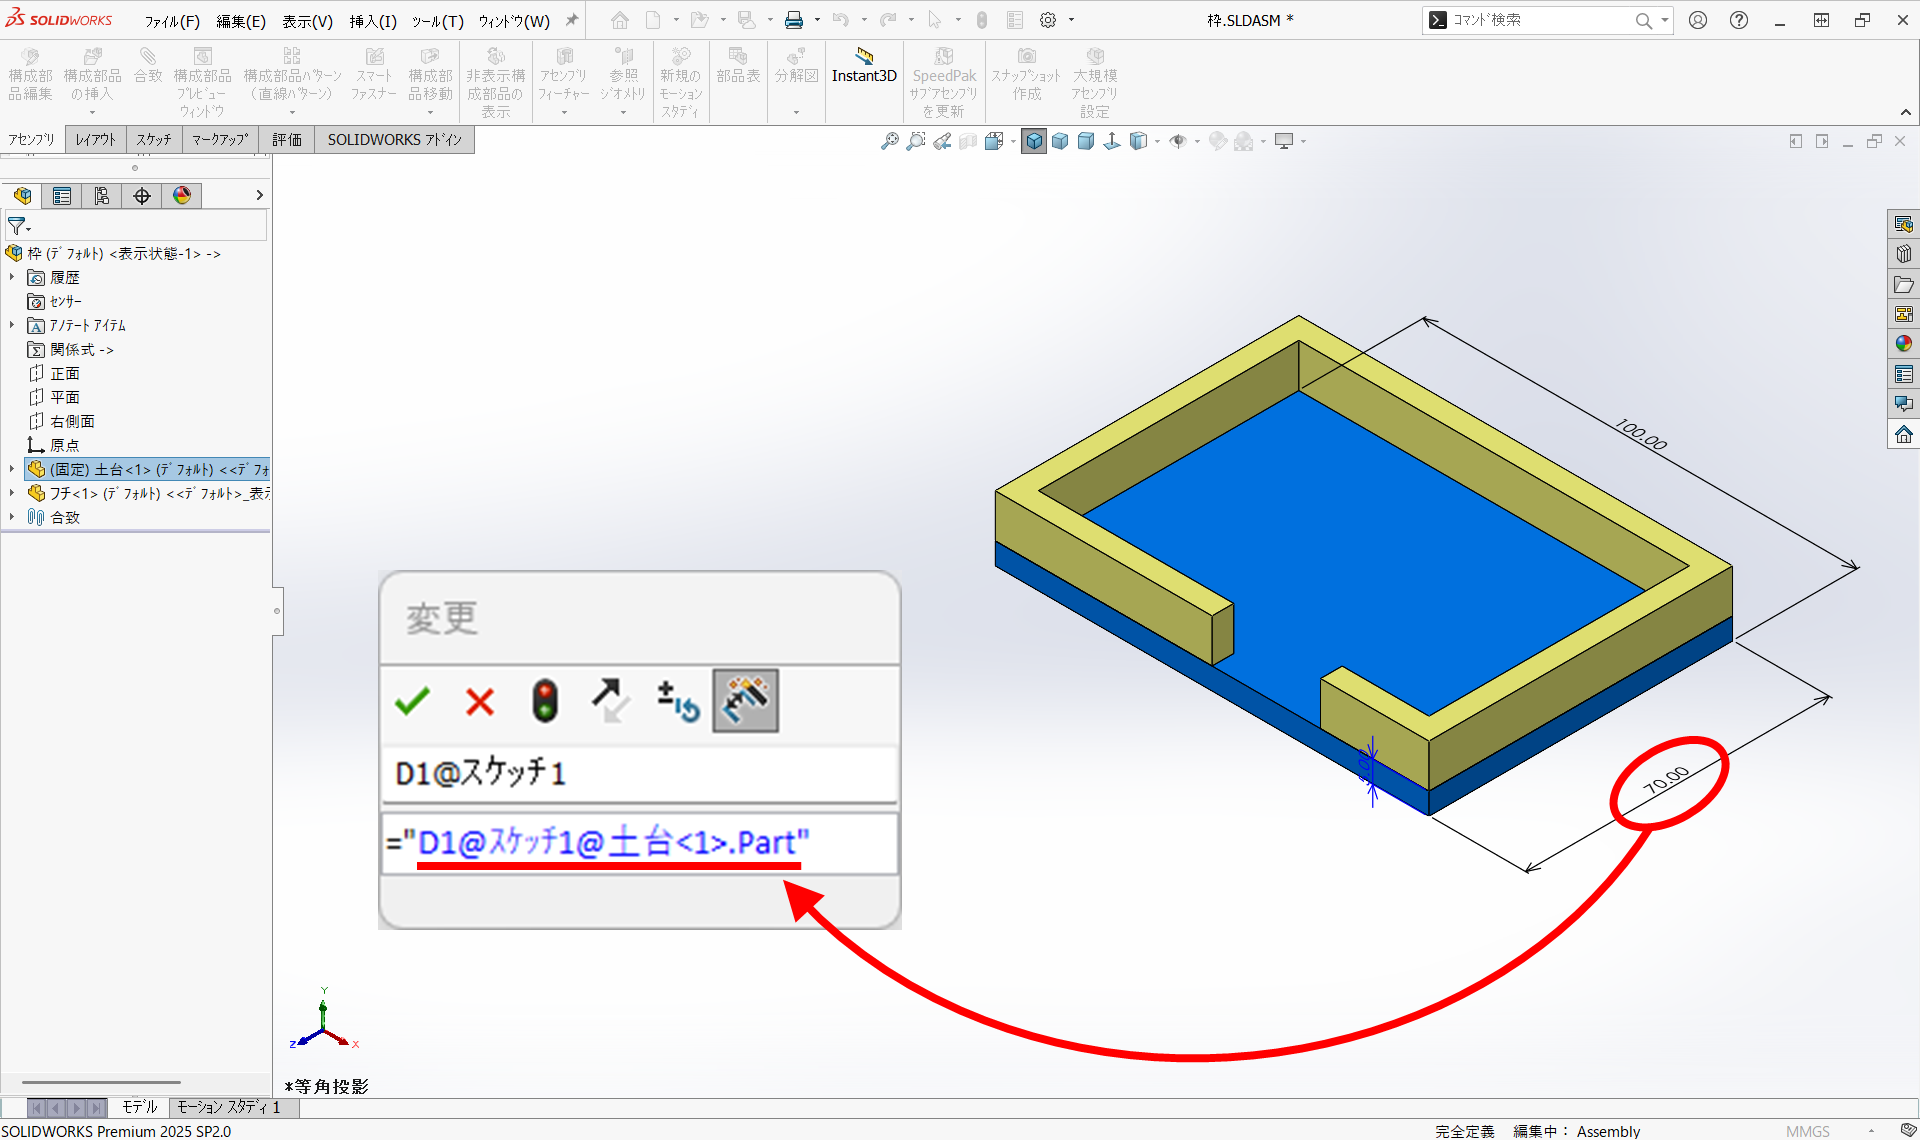Click green checkmark to accept dimension

[x=412, y=702]
